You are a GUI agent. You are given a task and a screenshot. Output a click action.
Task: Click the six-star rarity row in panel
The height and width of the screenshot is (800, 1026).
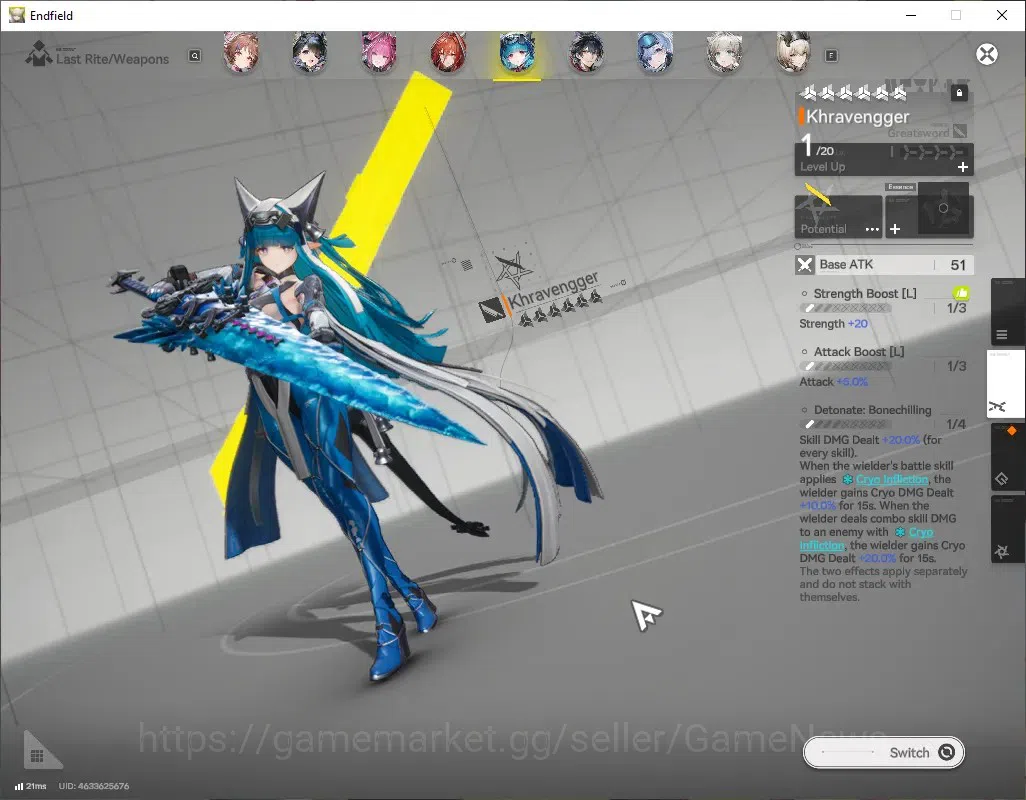pyautogui.click(x=853, y=94)
